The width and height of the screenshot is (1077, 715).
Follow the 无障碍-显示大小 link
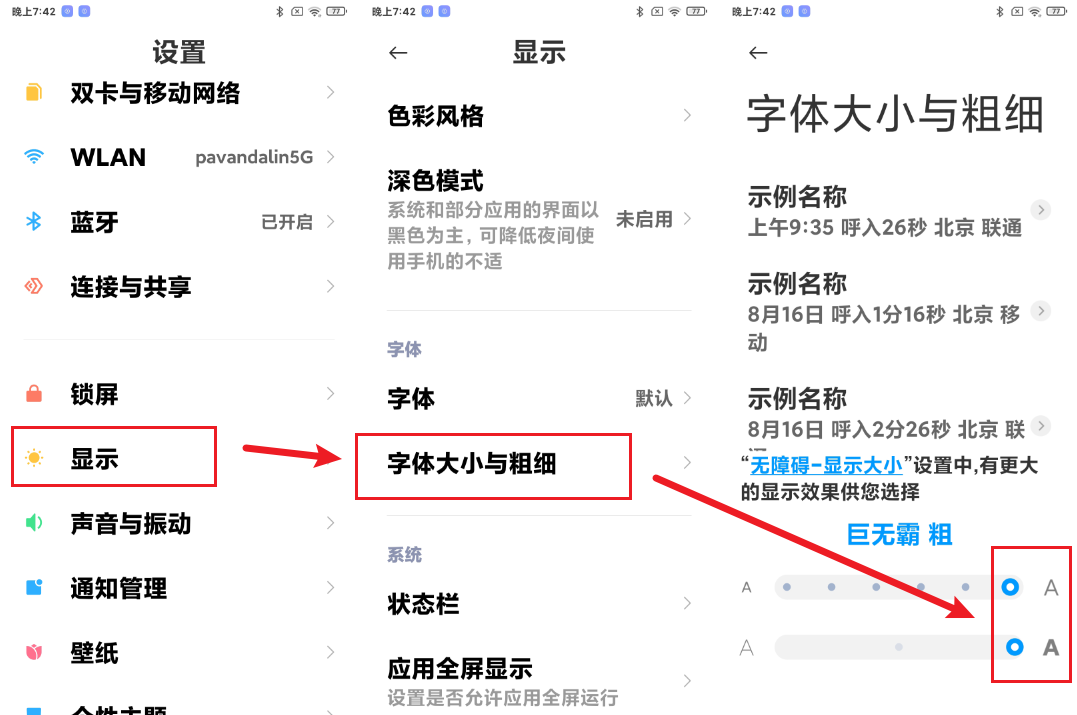(826, 466)
